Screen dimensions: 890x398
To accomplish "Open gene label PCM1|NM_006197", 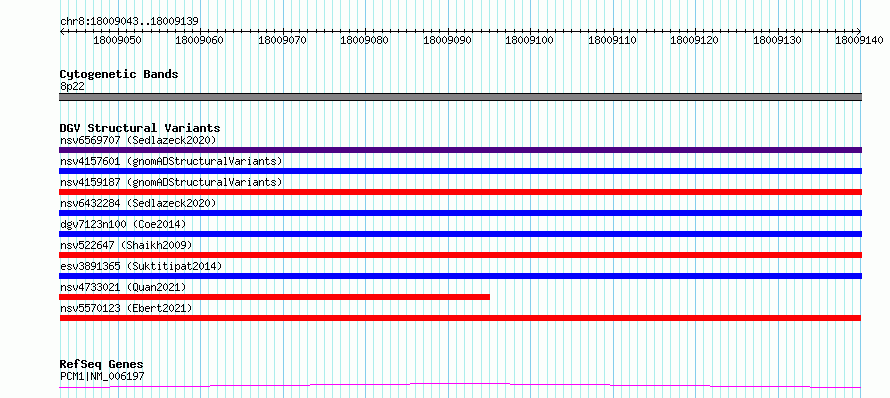I will click(x=102, y=376).
